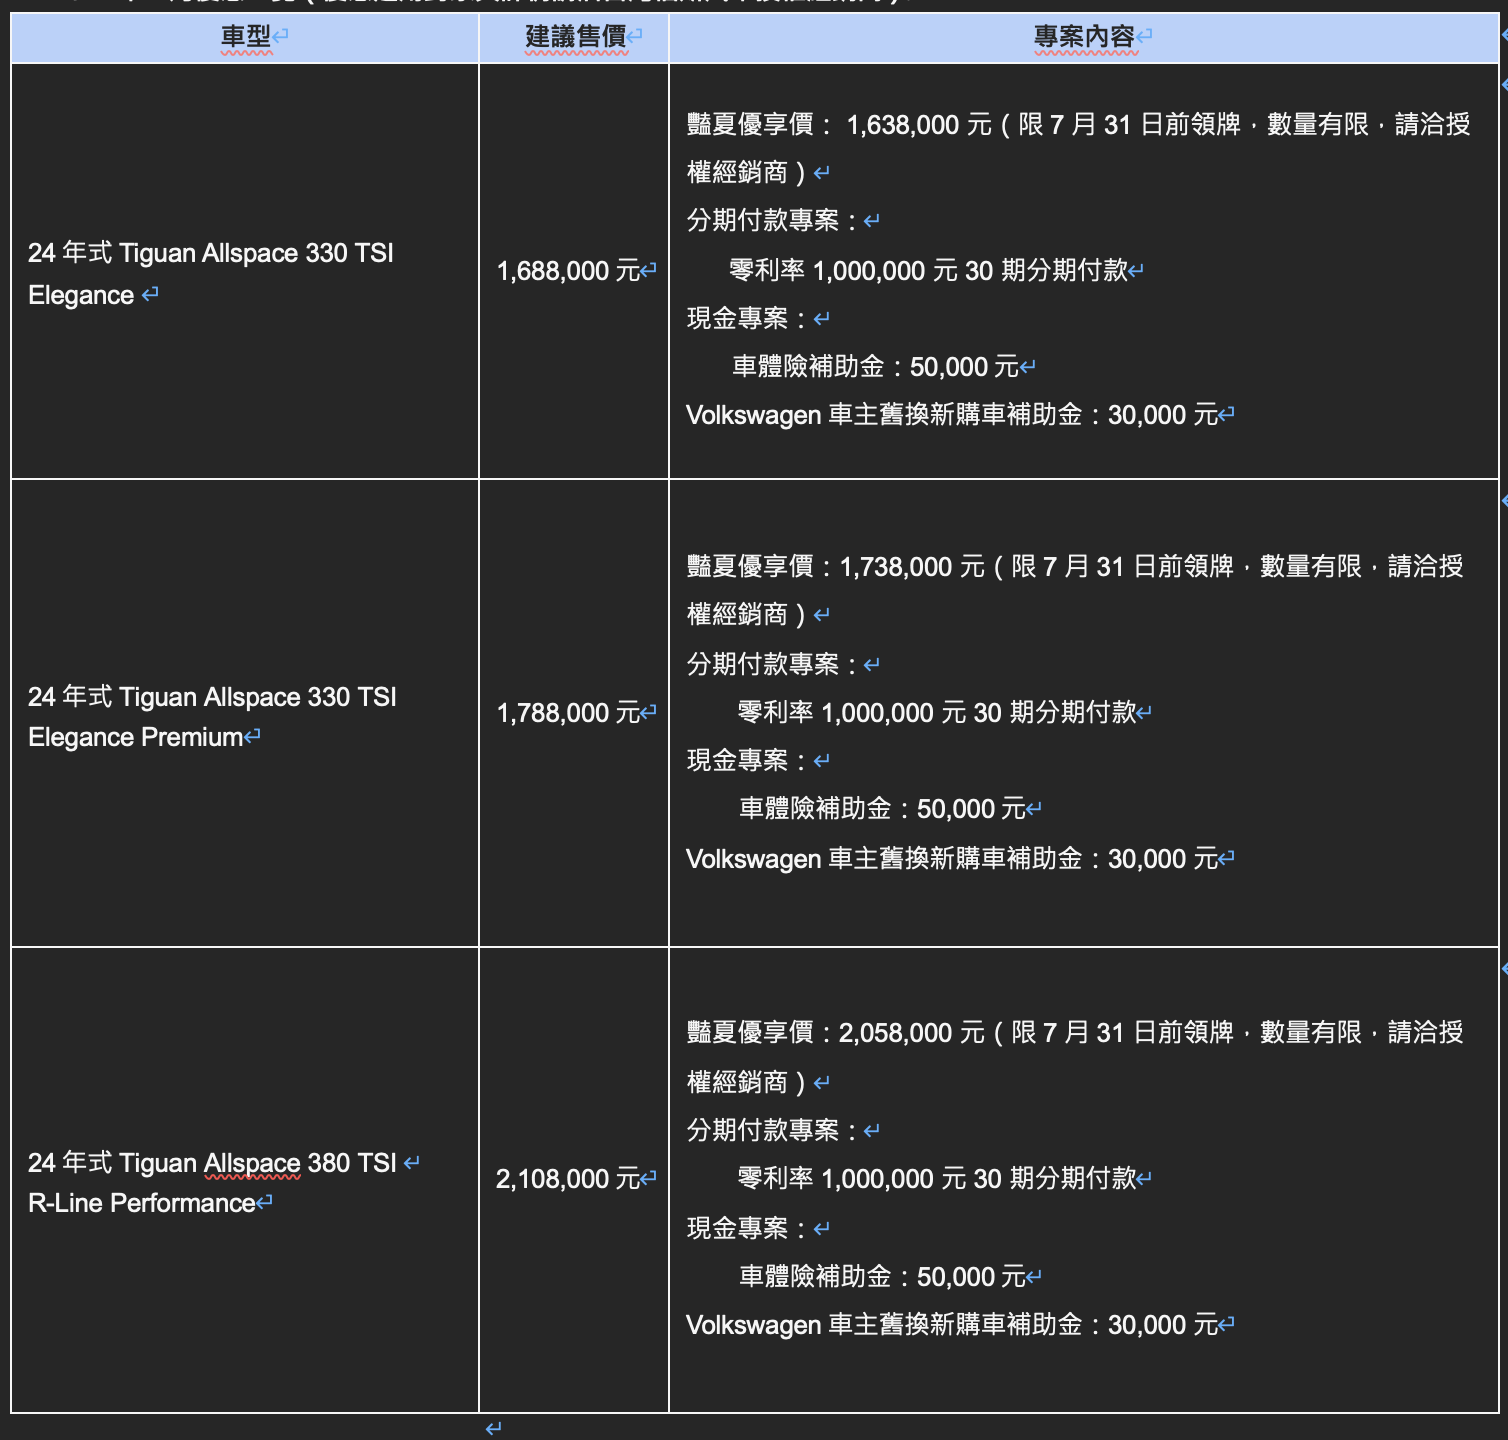The width and height of the screenshot is (1508, 1440).
Task: Click the 建議售價 column header cell
Action: point(575,37)
